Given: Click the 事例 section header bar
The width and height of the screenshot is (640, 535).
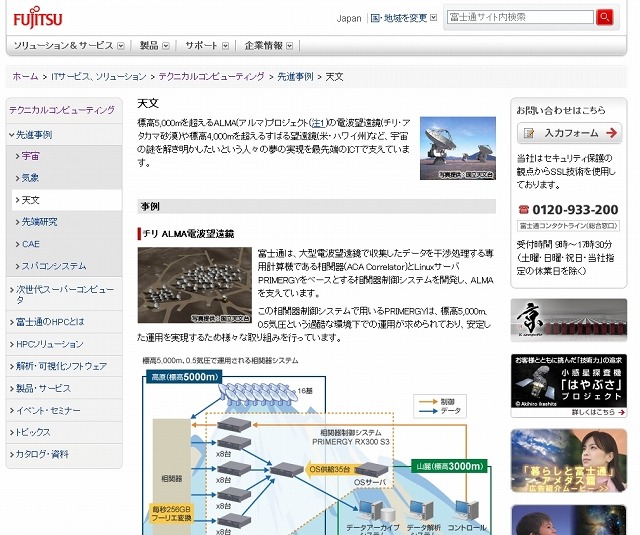Looking at the screenshot, I should coord(317,206).
